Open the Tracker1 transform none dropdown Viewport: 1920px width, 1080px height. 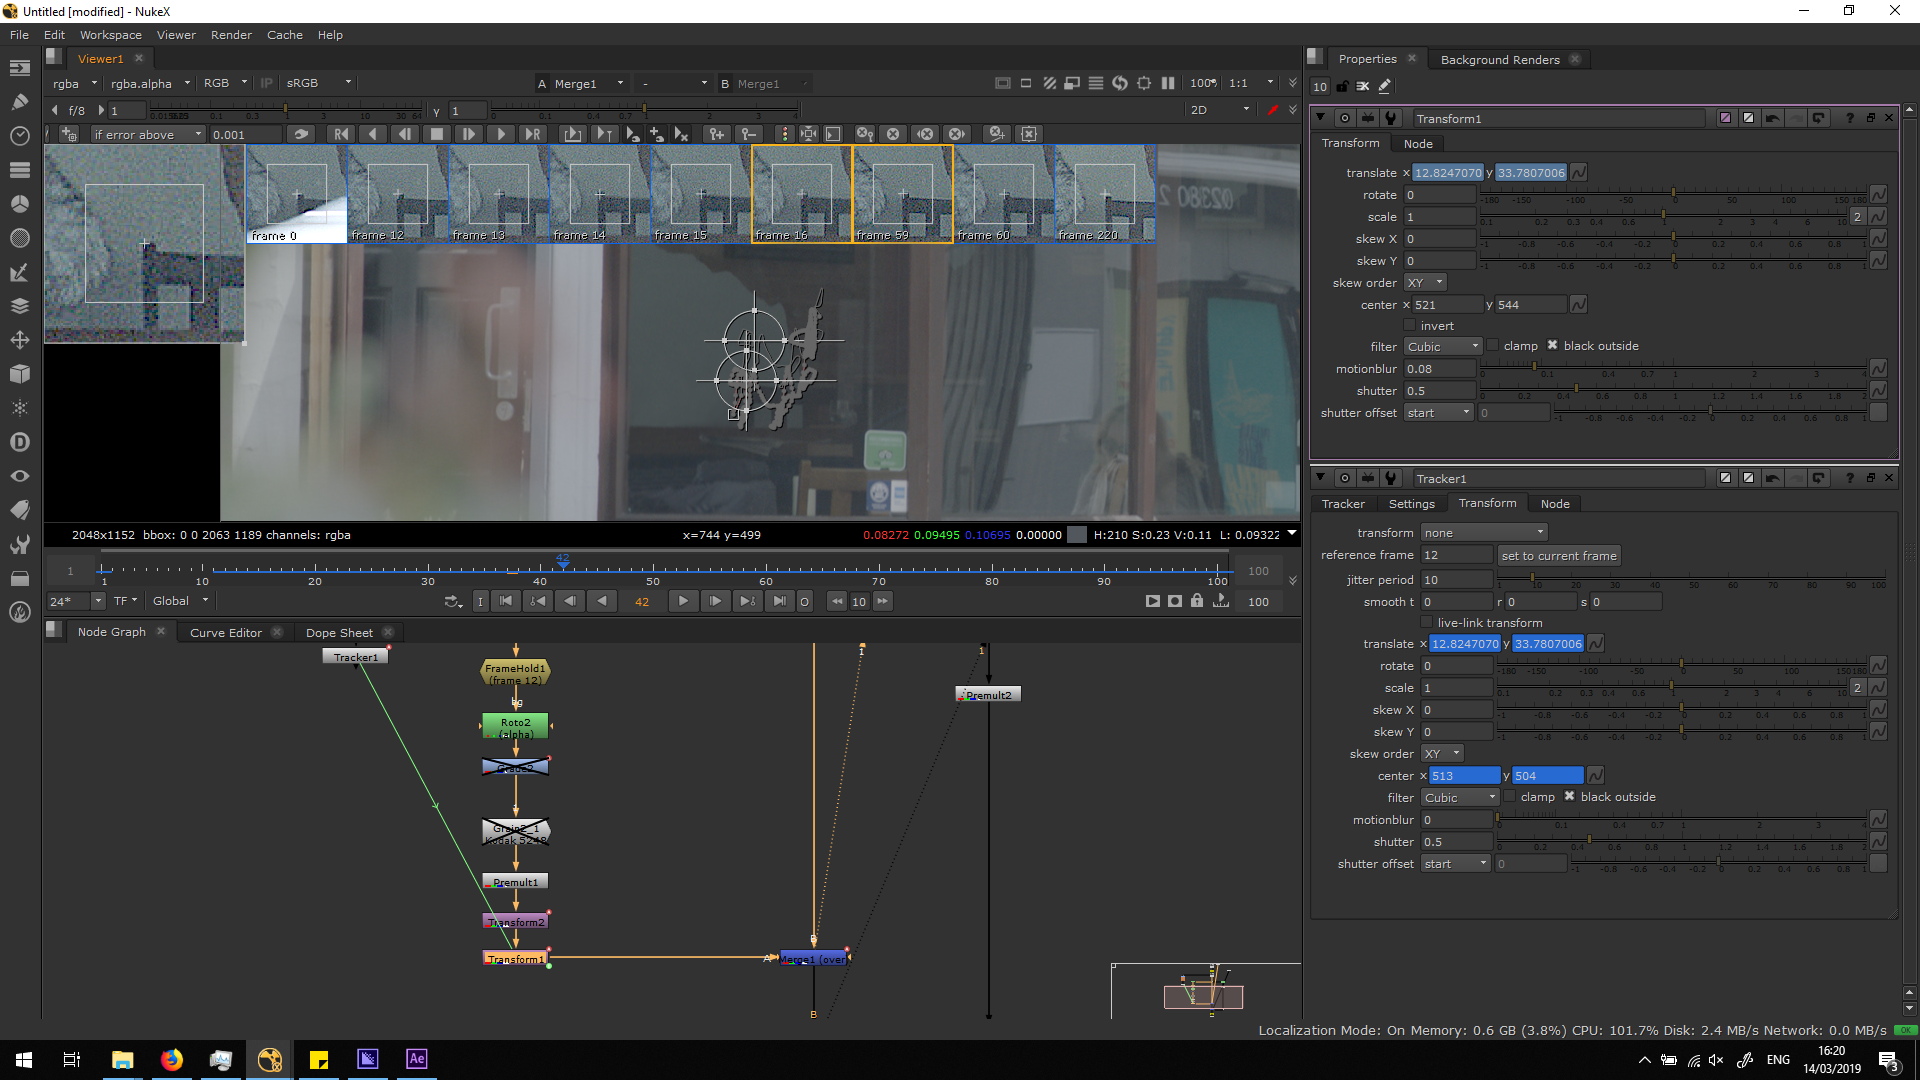pos(1483,533)
